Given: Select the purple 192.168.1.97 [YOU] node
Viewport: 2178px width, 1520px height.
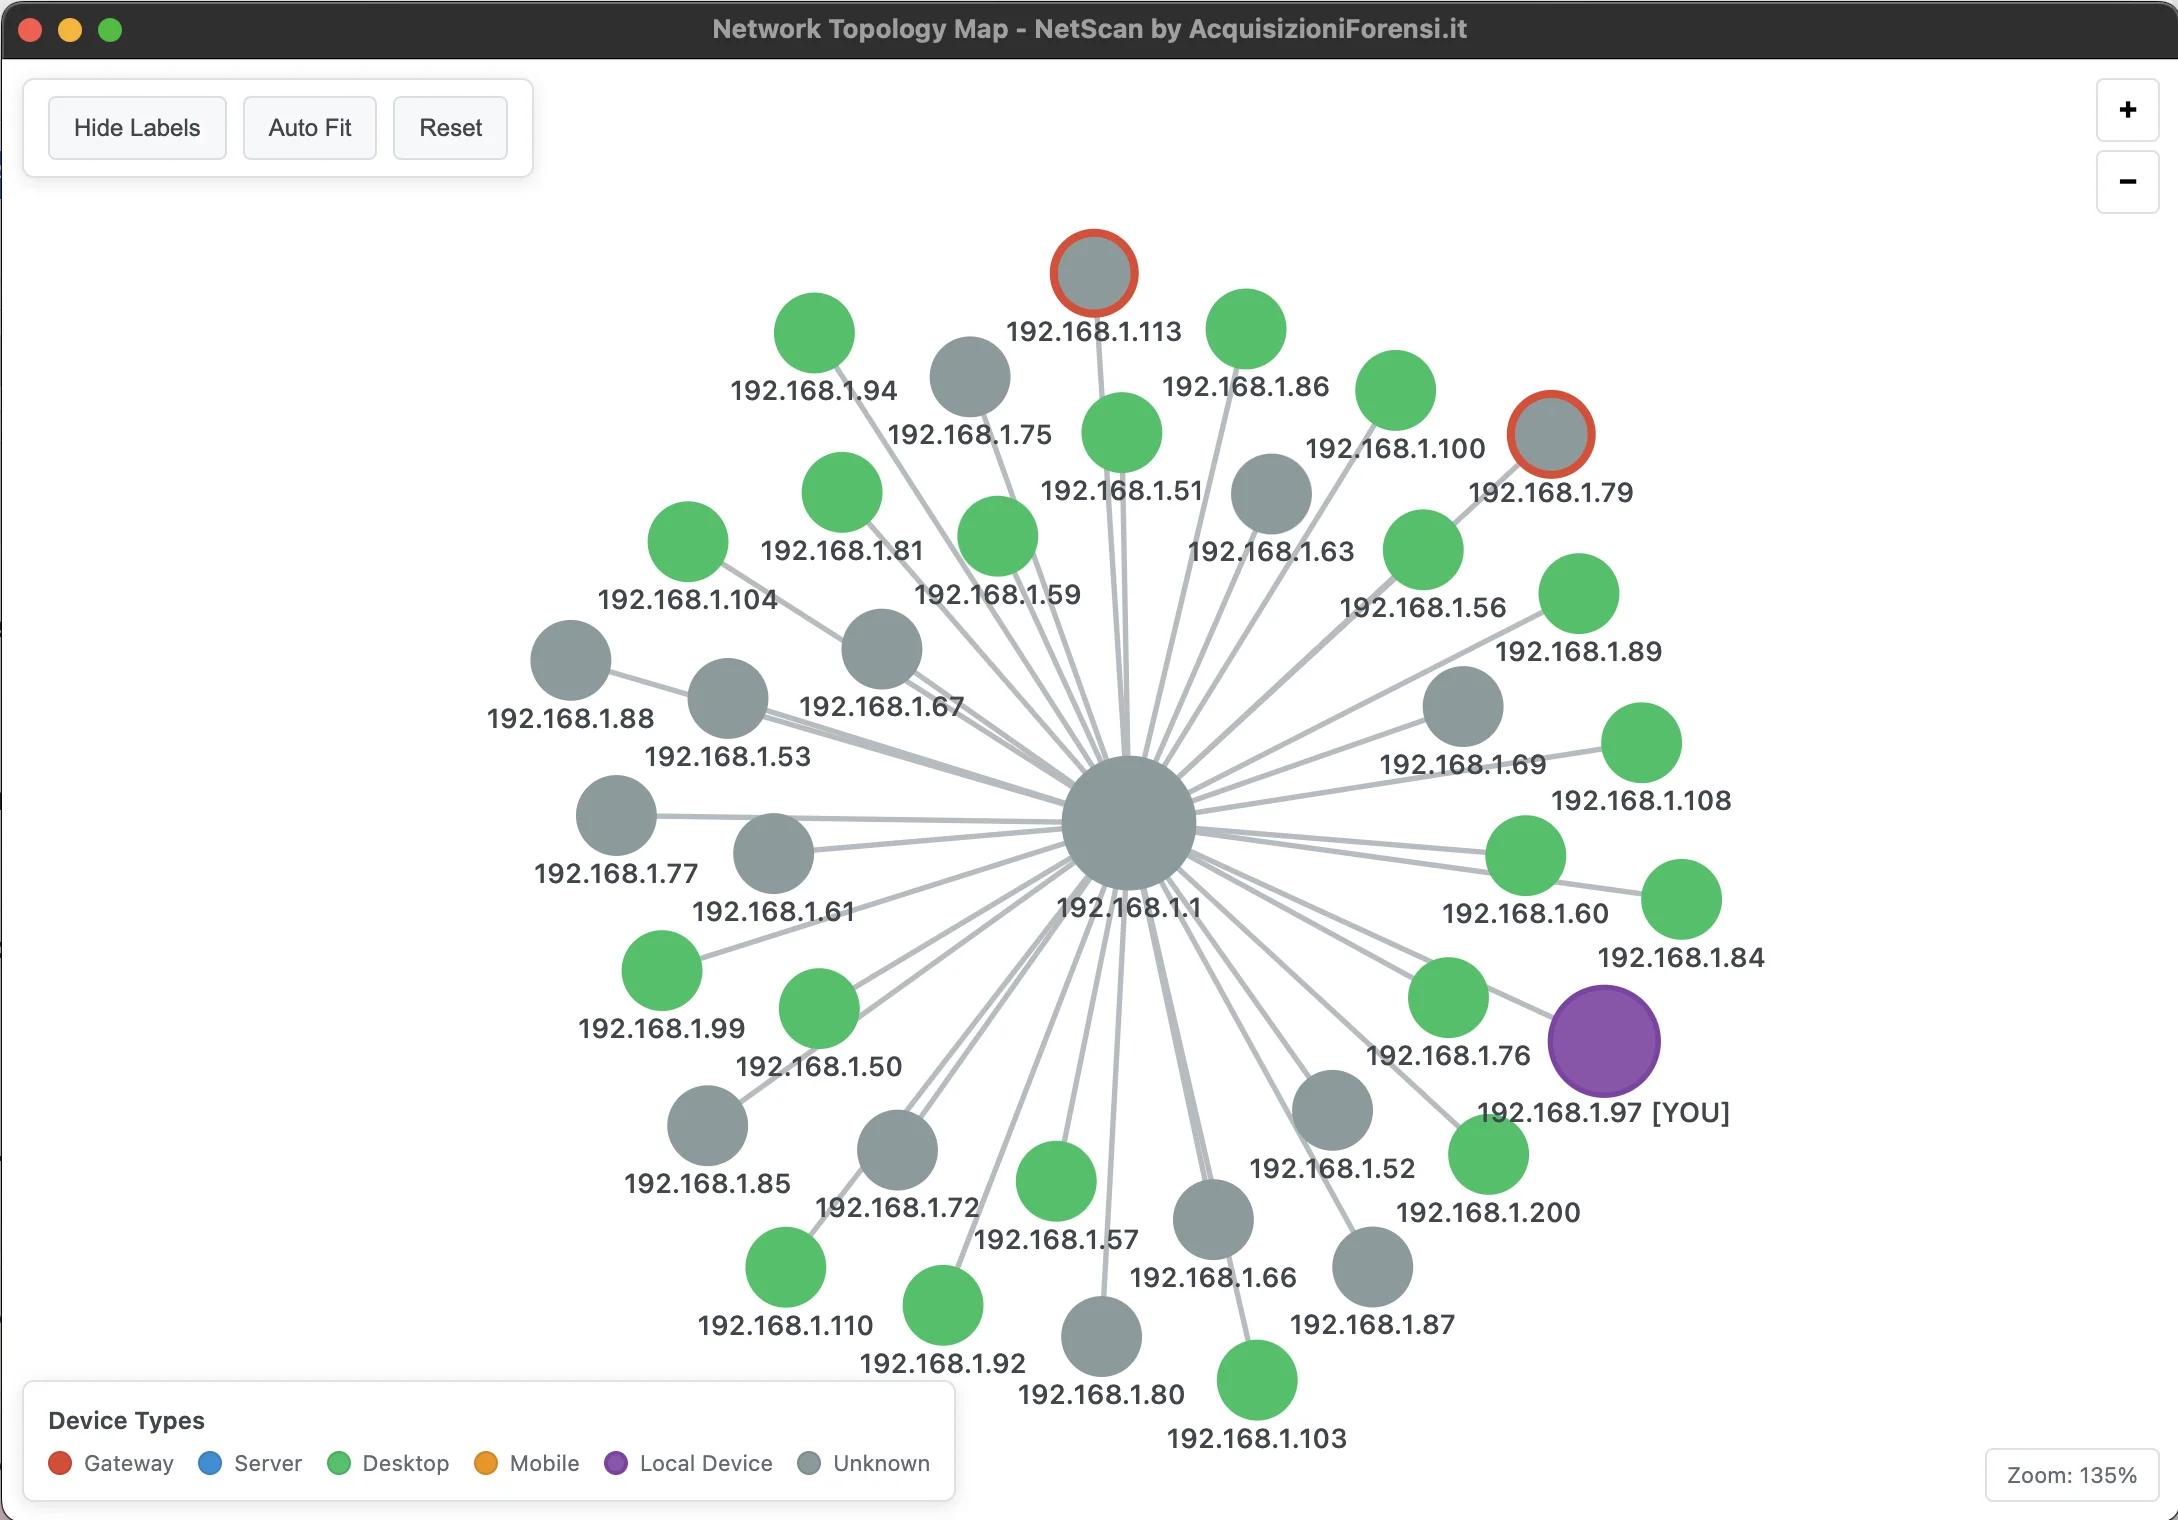Looking at the screenshot, I should (1604, 1041).
